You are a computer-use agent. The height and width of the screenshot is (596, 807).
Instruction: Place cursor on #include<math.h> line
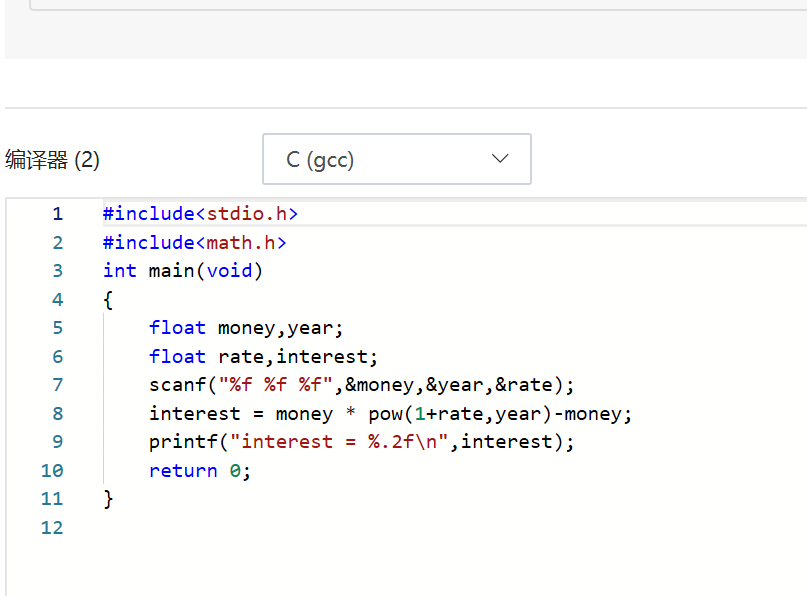click(195, 242)
